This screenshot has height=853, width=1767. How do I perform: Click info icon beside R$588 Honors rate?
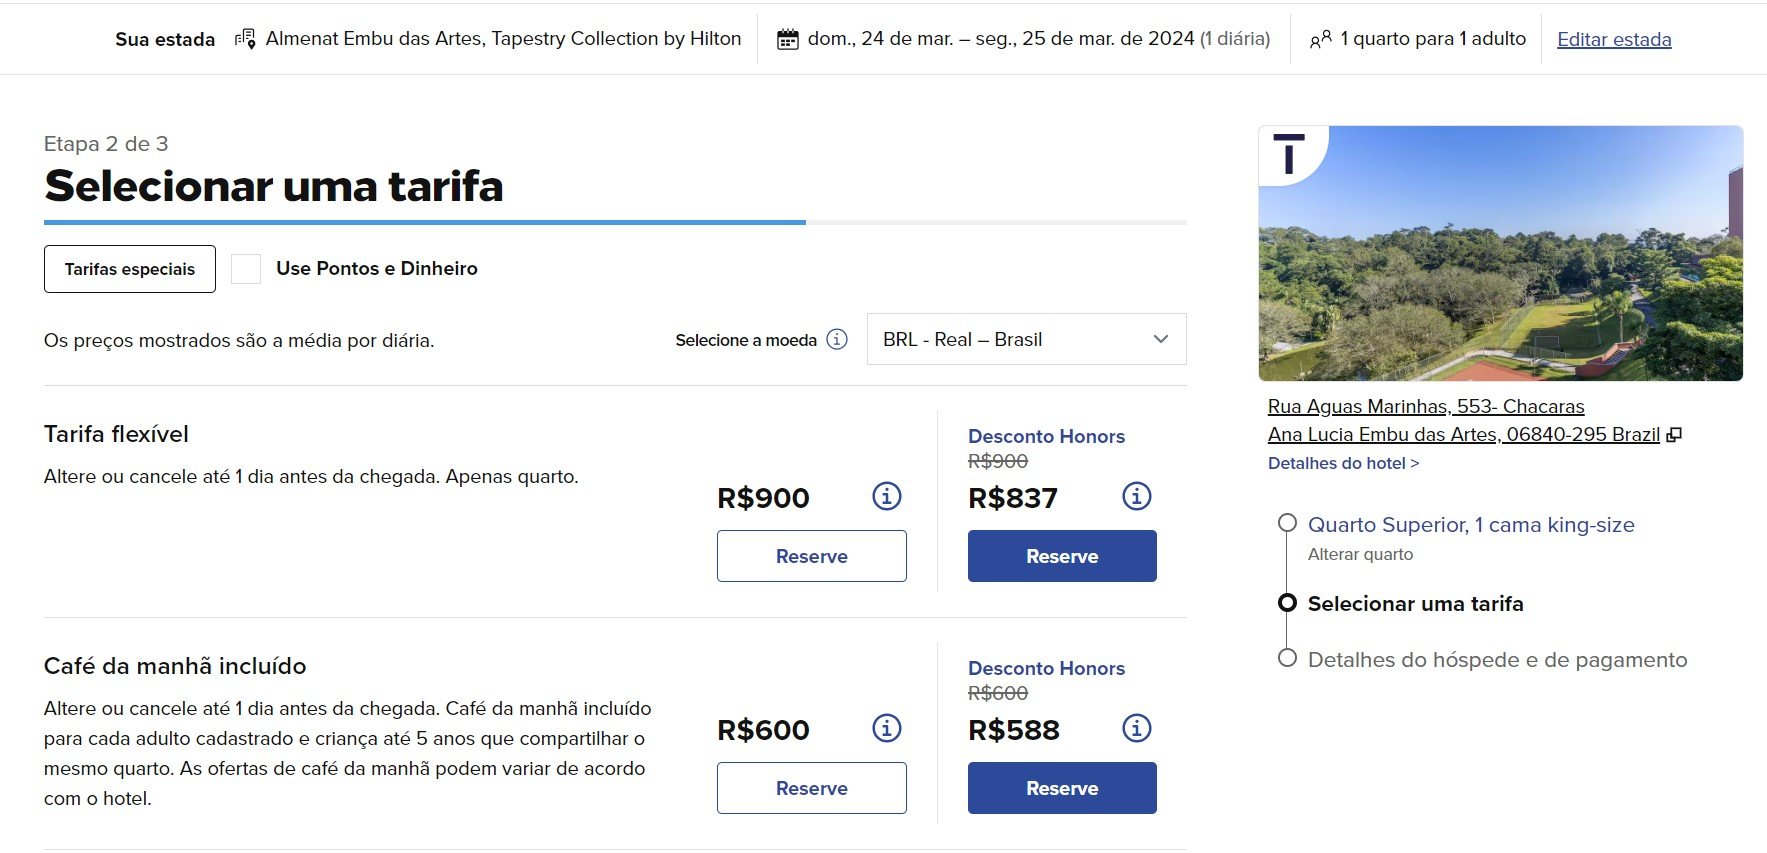tap(1137, 728)
